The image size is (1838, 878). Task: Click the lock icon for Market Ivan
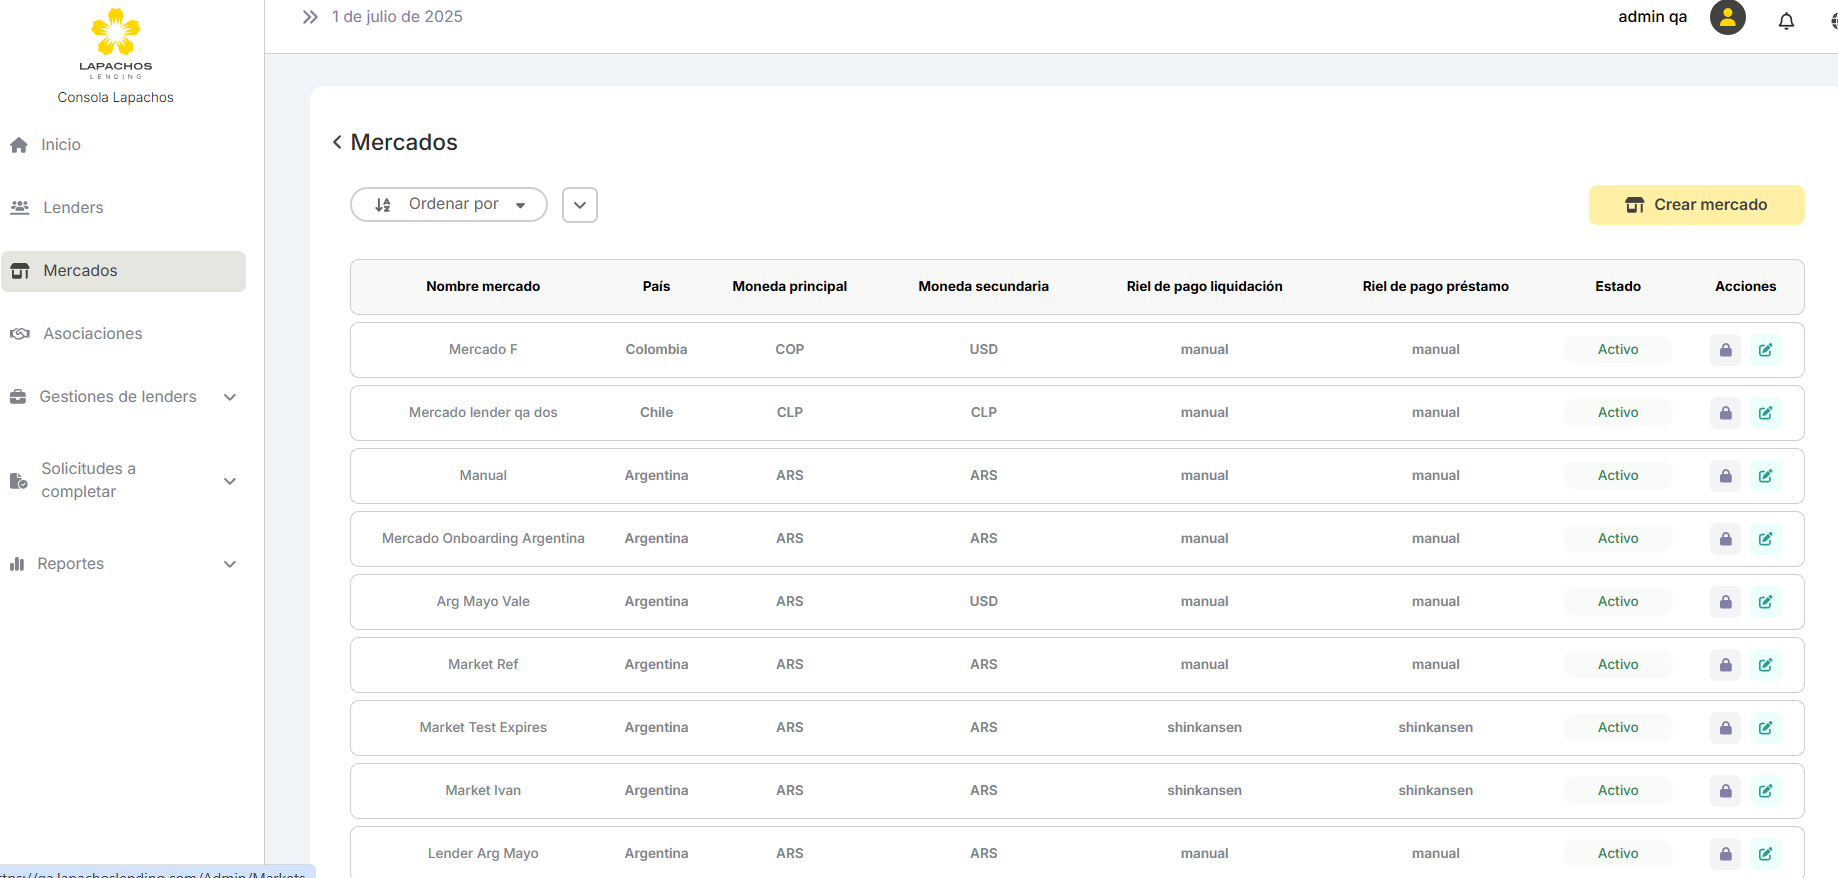click(x=1725, y=791)
